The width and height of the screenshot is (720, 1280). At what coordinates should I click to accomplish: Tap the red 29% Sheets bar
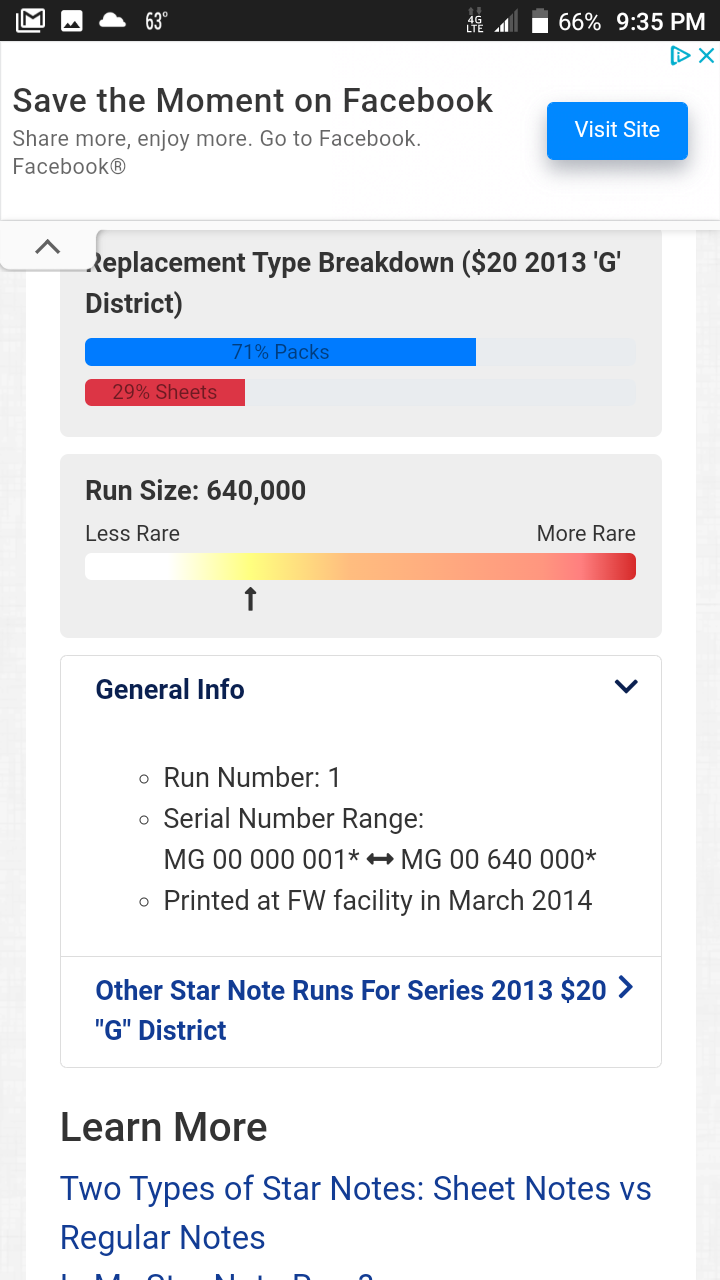[x=165, y=392]
